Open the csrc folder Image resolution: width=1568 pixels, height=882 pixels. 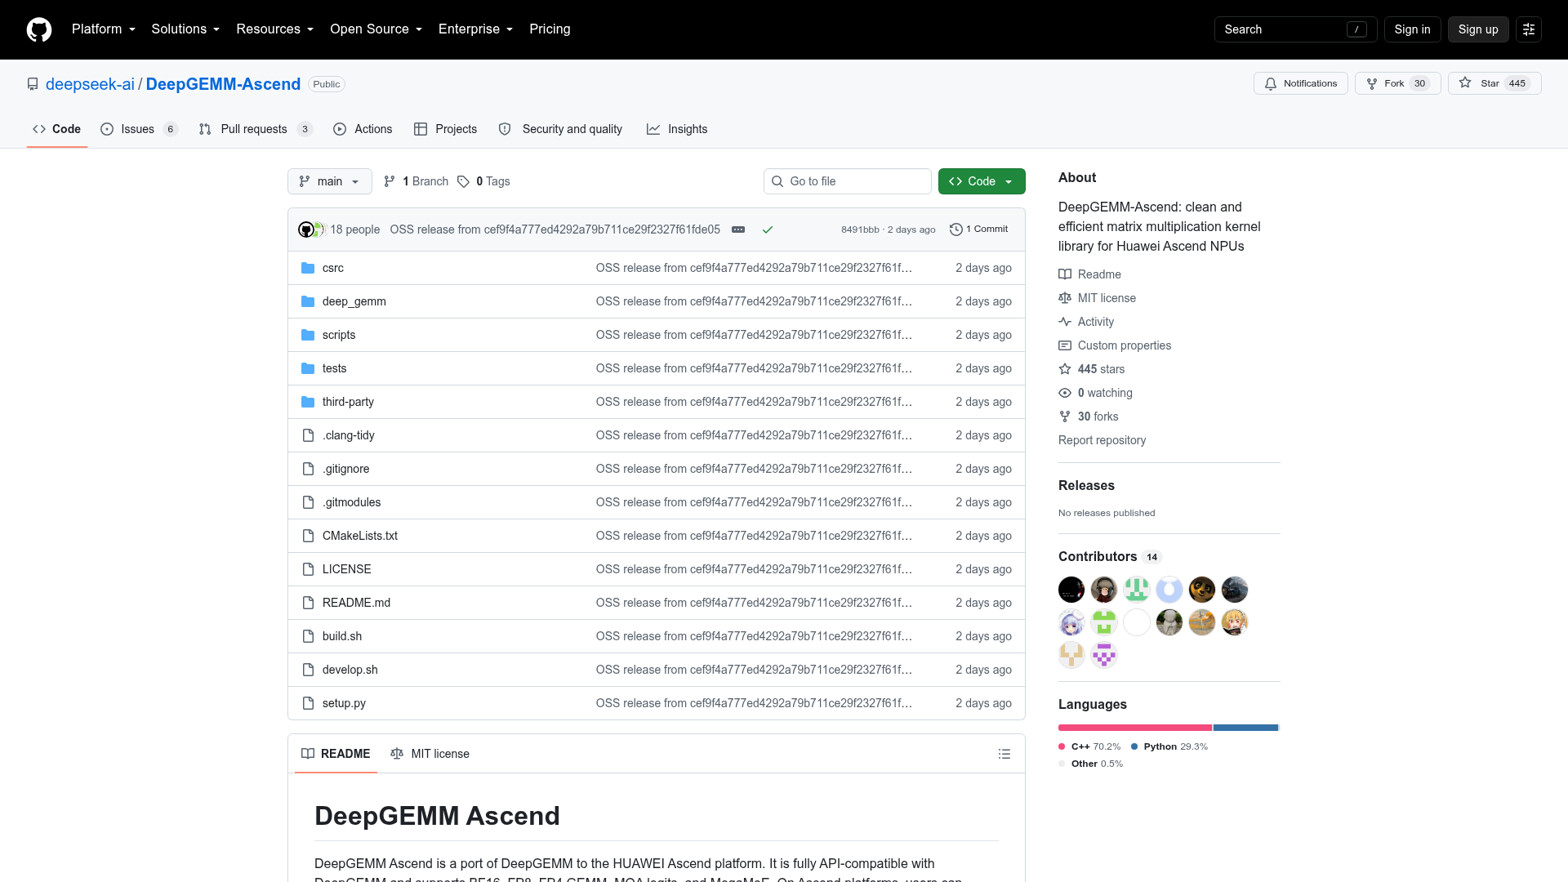[333, 268]
